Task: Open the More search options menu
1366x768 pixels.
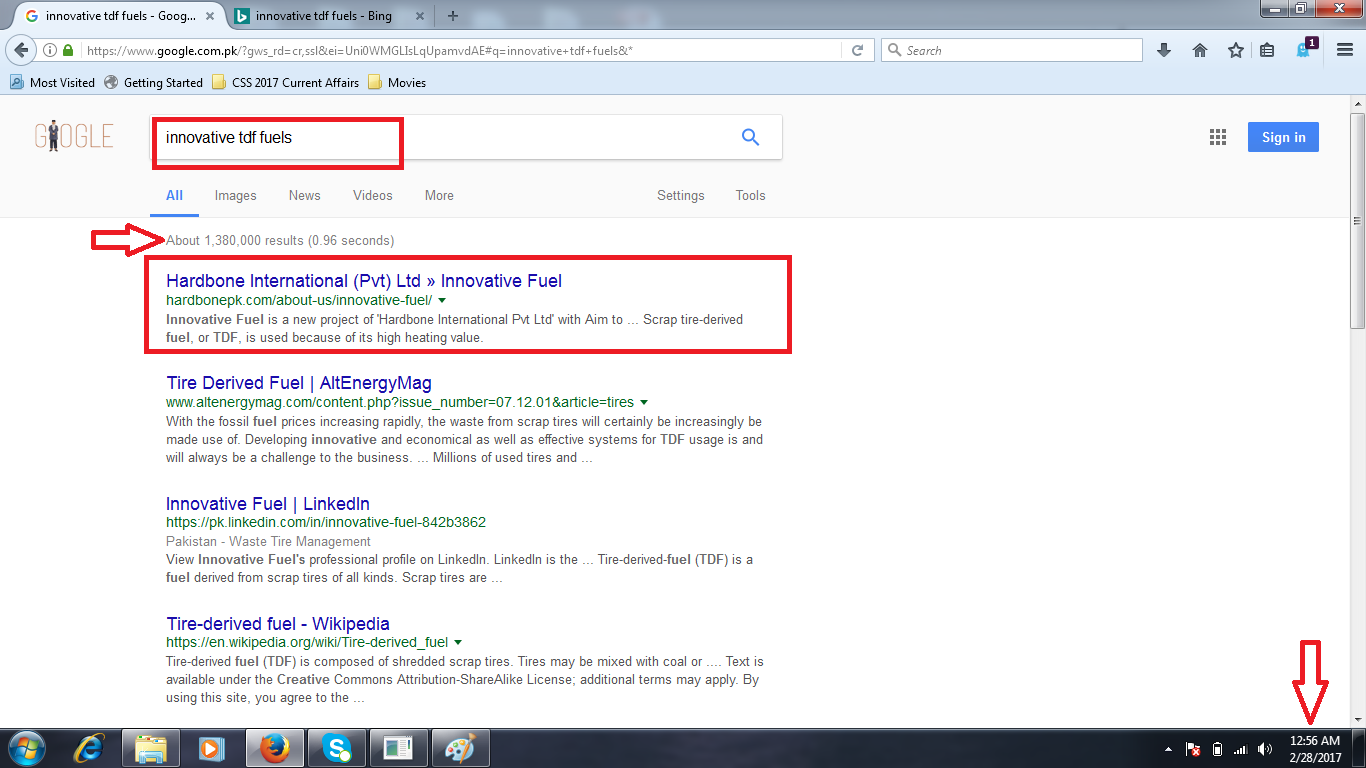Action: (439, 195)
